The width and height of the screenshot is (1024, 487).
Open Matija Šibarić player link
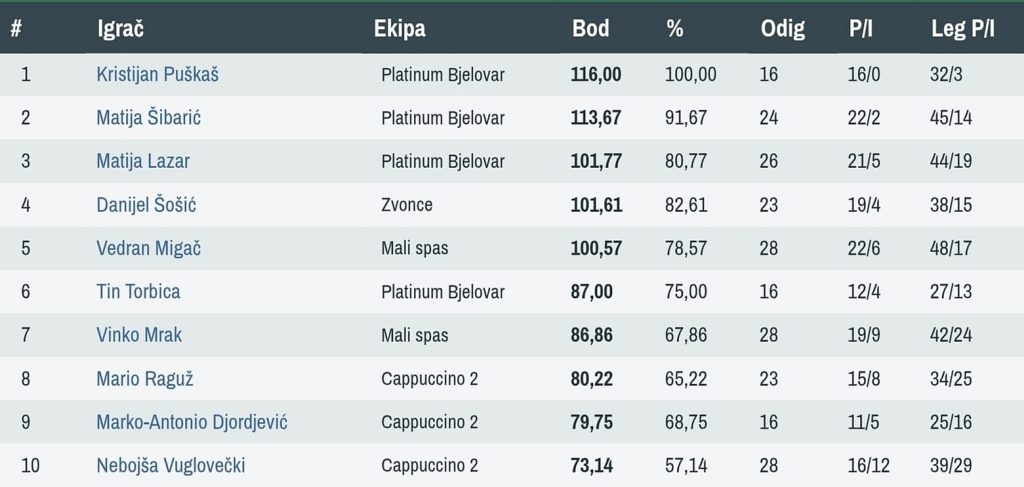(x=149, y=118)
